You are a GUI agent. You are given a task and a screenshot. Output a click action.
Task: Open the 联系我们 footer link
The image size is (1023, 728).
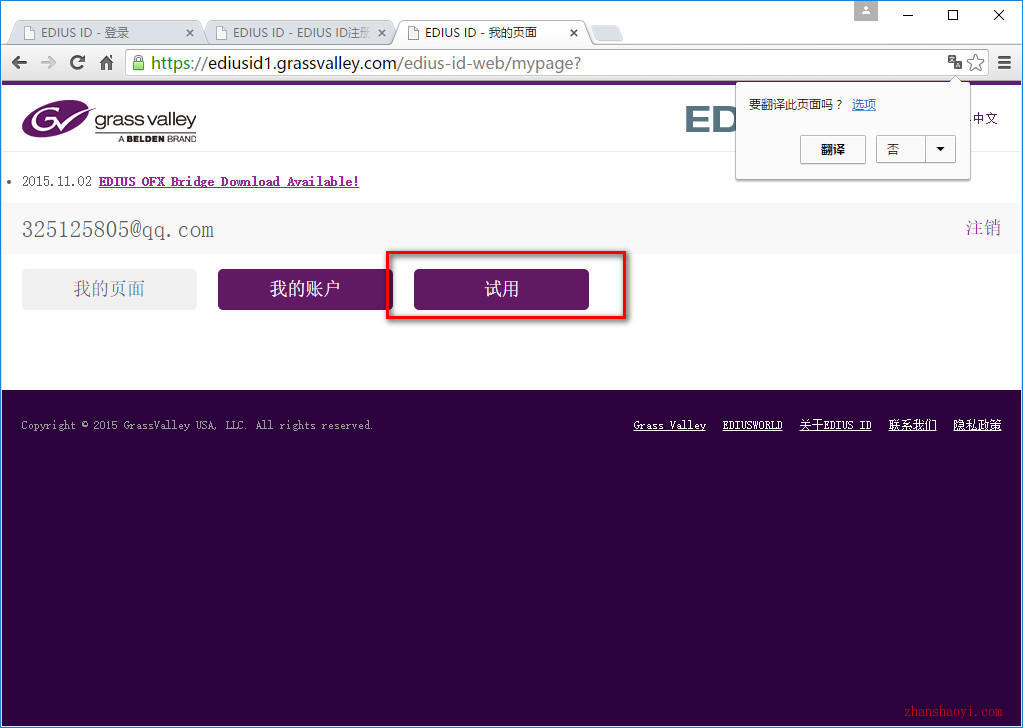(912, 425)
